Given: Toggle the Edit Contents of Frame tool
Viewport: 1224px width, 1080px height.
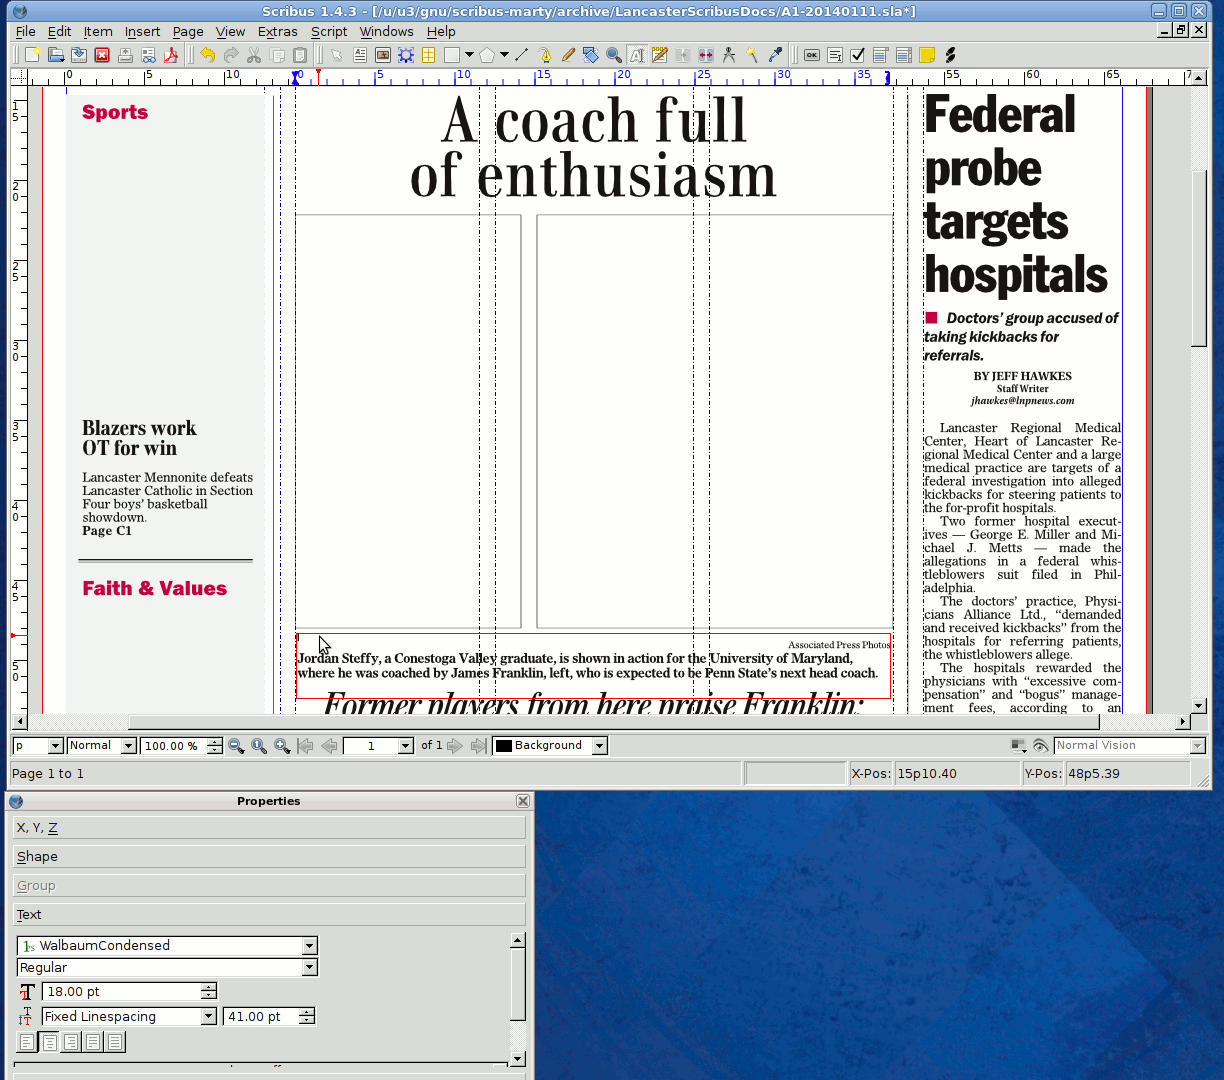Looking at the screenshot, I should click(637, 55).
